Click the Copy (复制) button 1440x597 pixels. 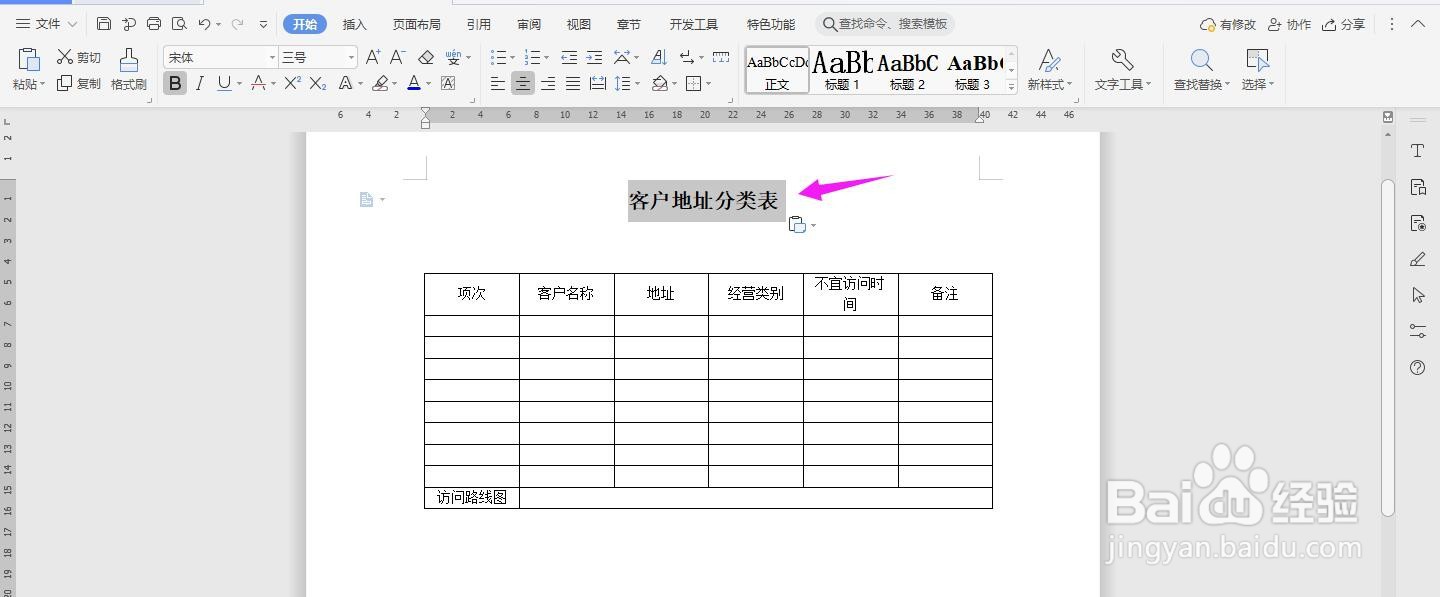(x=79, y=84)
